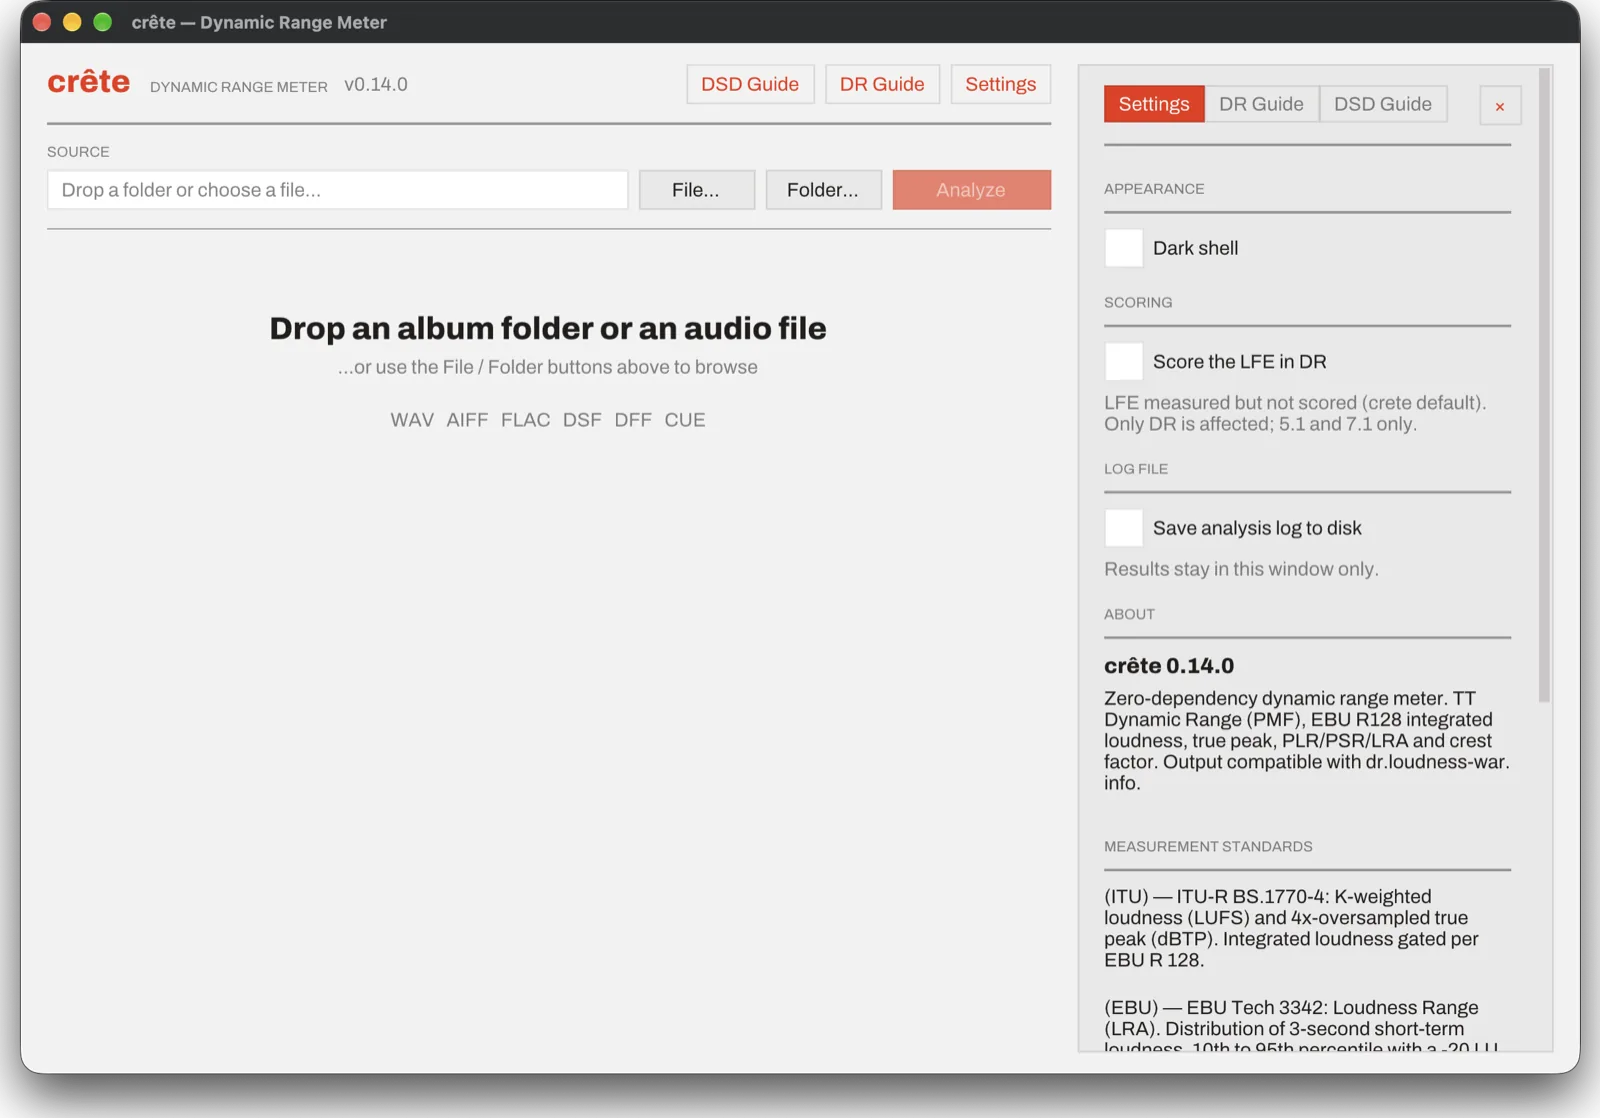Viewport: 1600px width, 1118px height.
Task: Open the DSD Guide tab in the side panel
Action: 1383,104
